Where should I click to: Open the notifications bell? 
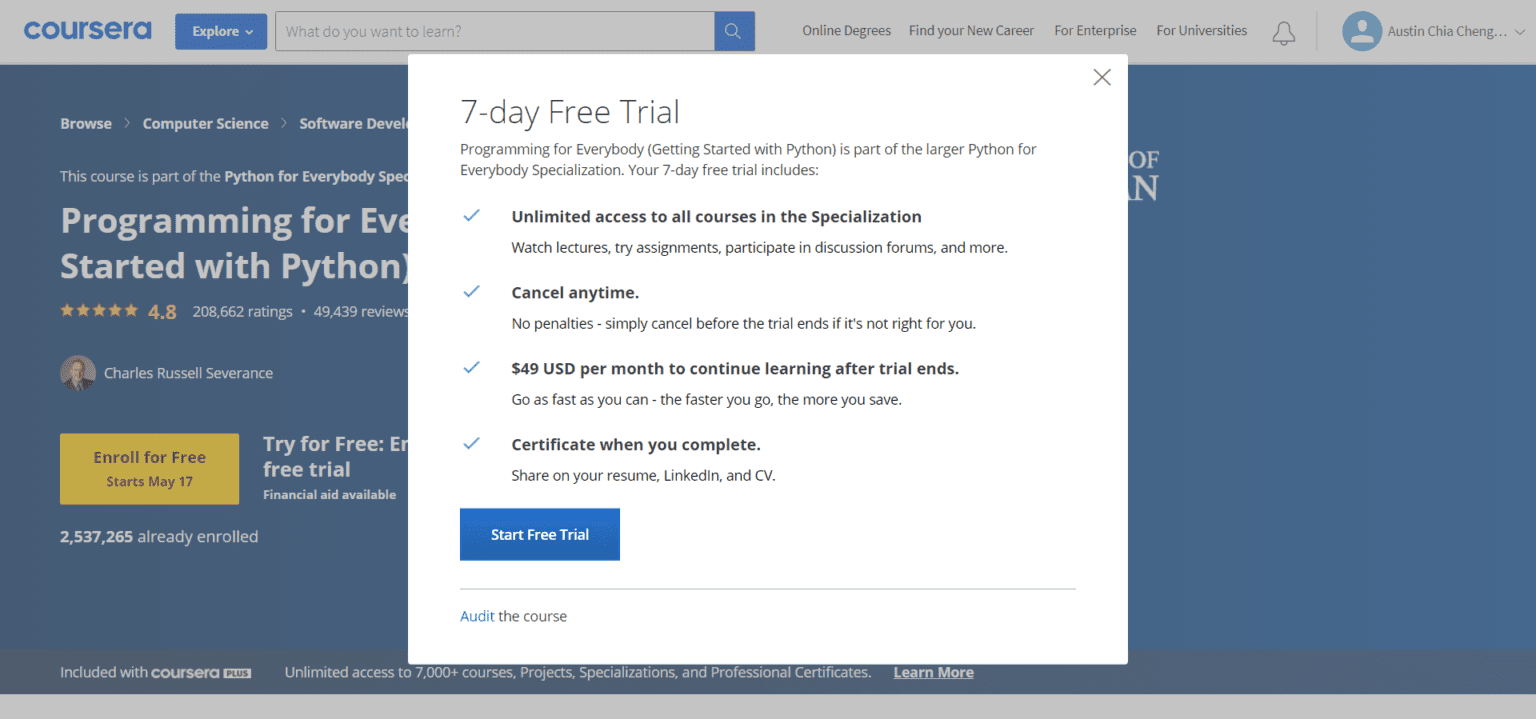[x=1283, y=33]
